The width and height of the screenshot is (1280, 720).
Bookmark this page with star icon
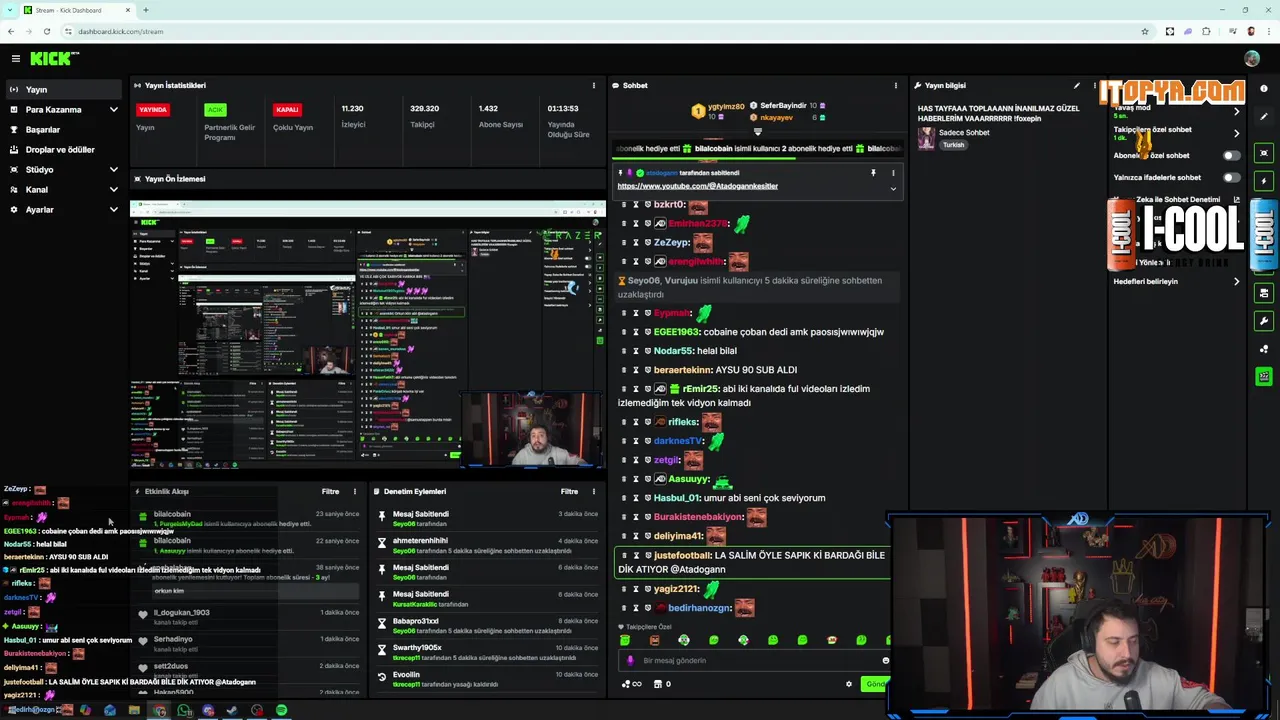tap(1145, 31)
